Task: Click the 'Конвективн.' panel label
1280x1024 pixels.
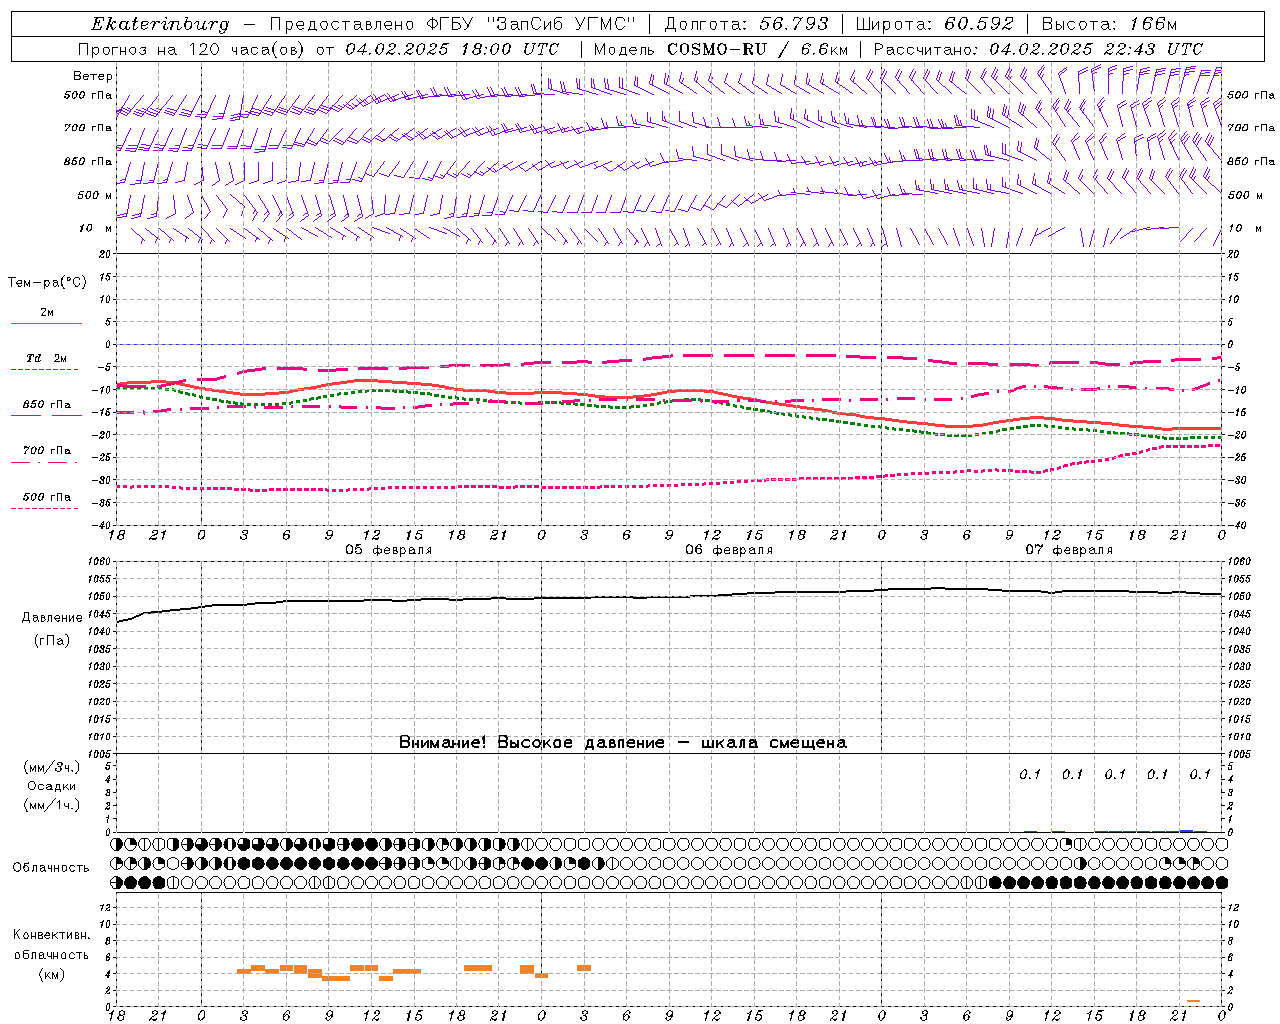Action: tap(51, 935)
